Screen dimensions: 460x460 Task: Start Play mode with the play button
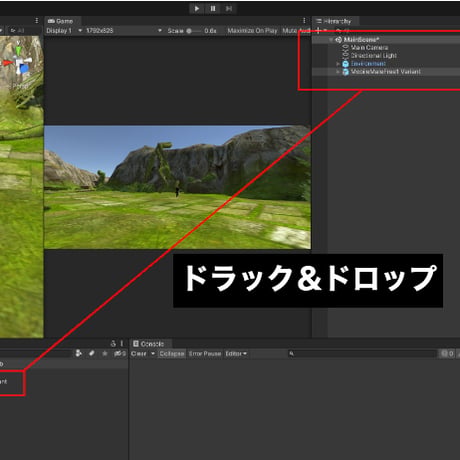[197, 8]
